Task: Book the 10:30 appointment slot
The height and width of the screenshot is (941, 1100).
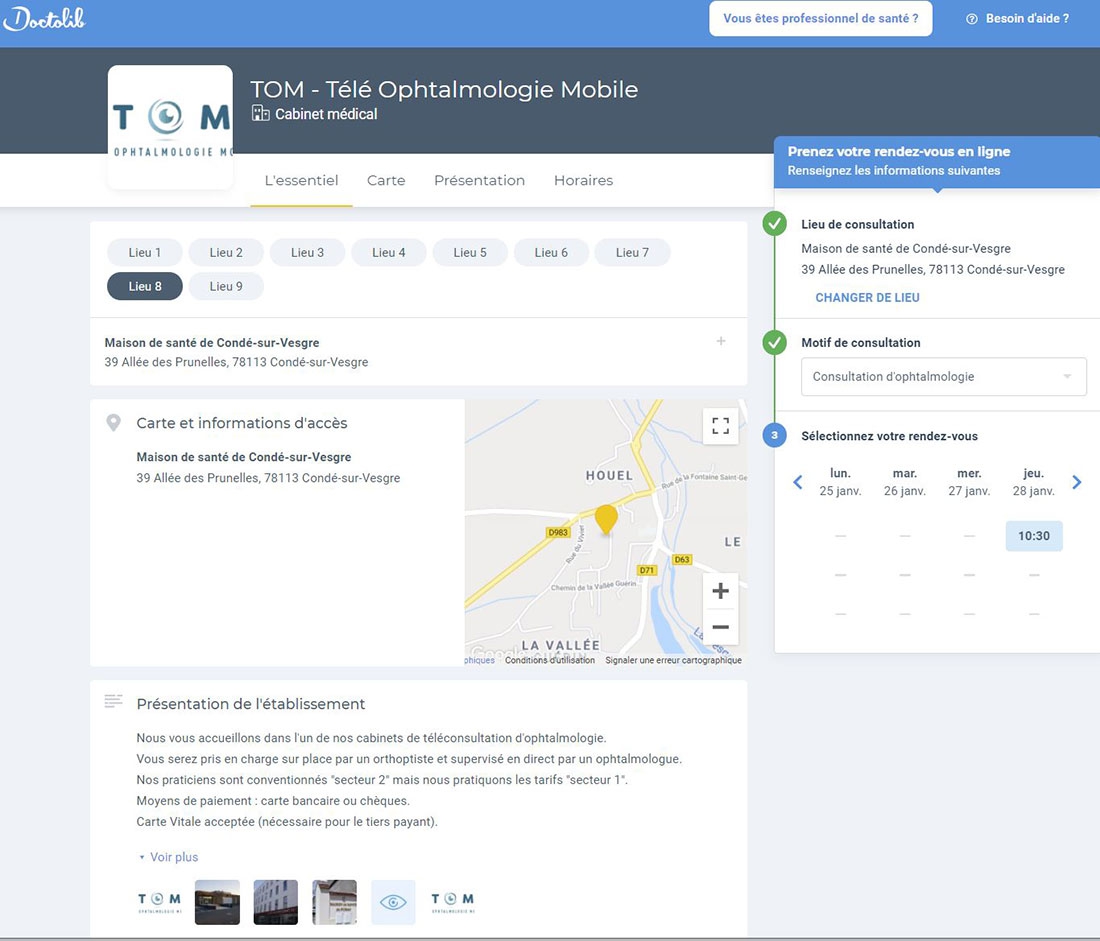Action: pyautogui.click(x=1034, y=536)
